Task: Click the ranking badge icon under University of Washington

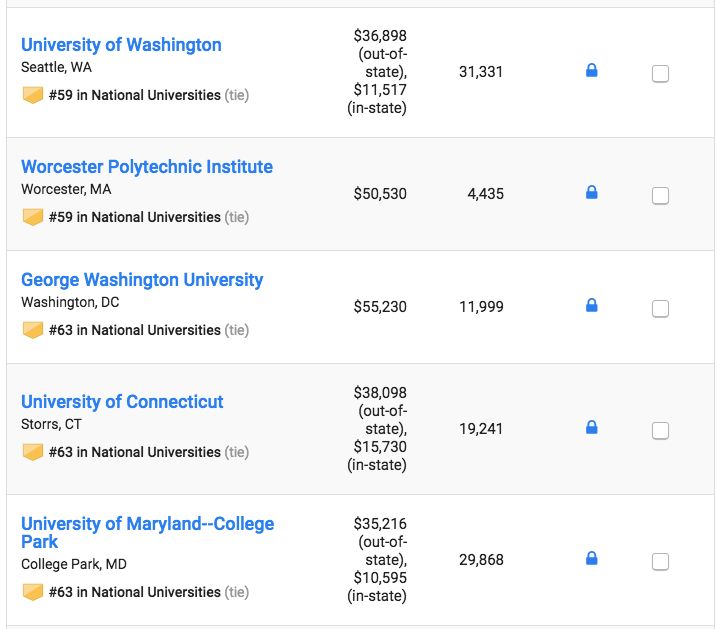Action: 32,95
